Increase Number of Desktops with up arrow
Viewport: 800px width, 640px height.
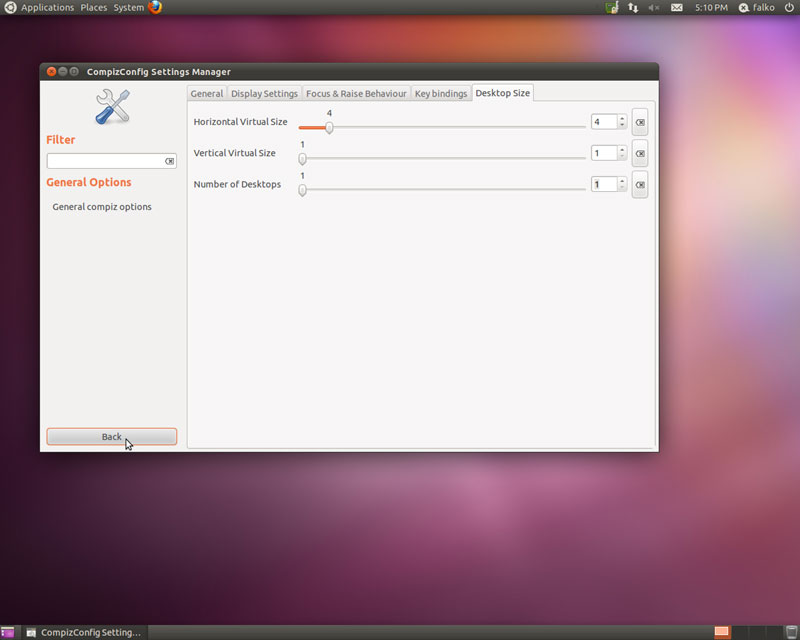coord(621,181)
